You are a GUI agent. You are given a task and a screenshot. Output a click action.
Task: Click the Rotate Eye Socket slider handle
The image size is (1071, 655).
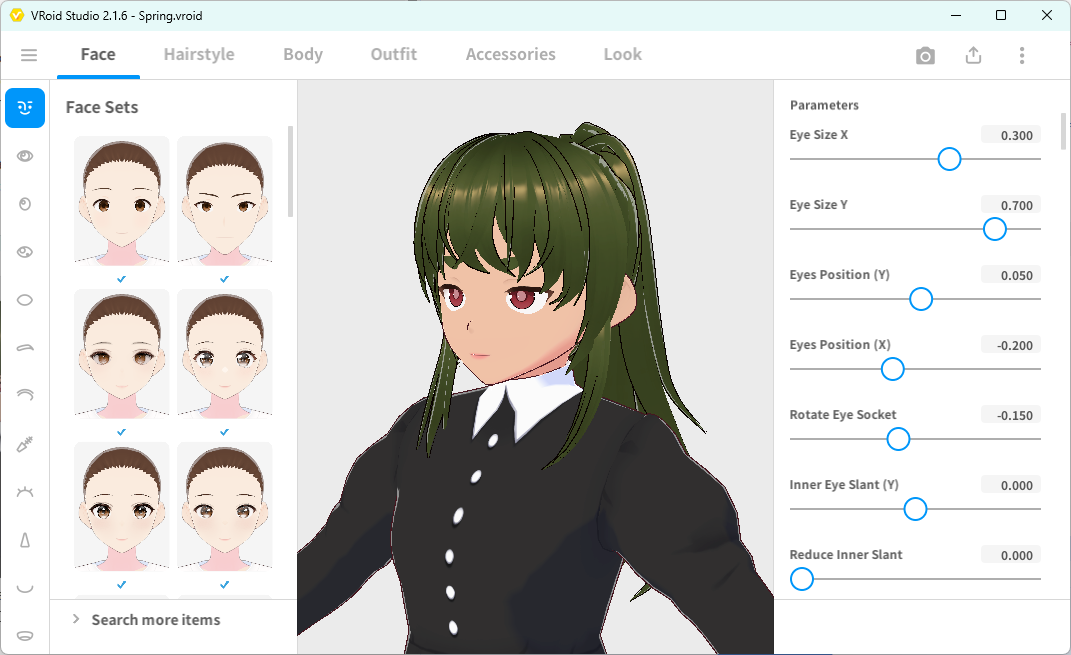point(898,439)
